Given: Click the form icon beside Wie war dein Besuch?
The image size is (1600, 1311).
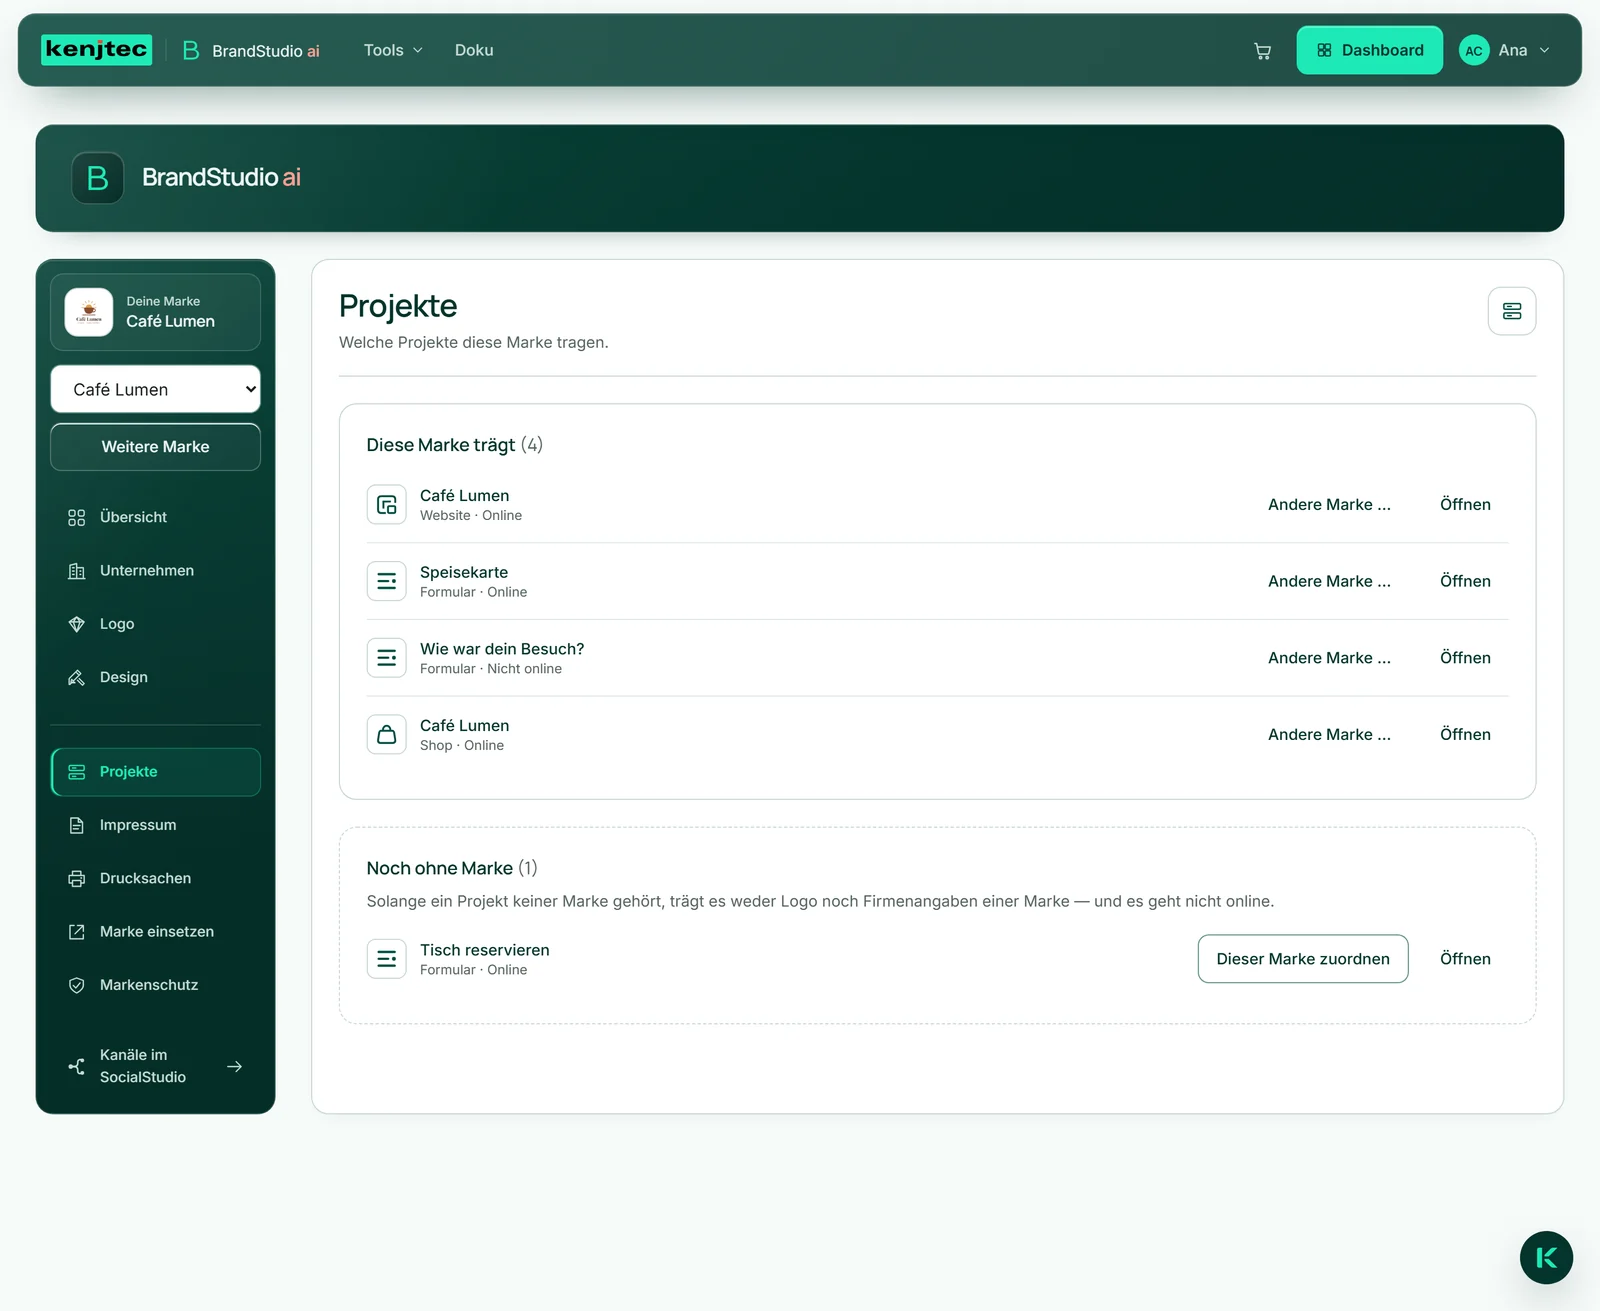Looking at the screenshot, I should 387,658.
